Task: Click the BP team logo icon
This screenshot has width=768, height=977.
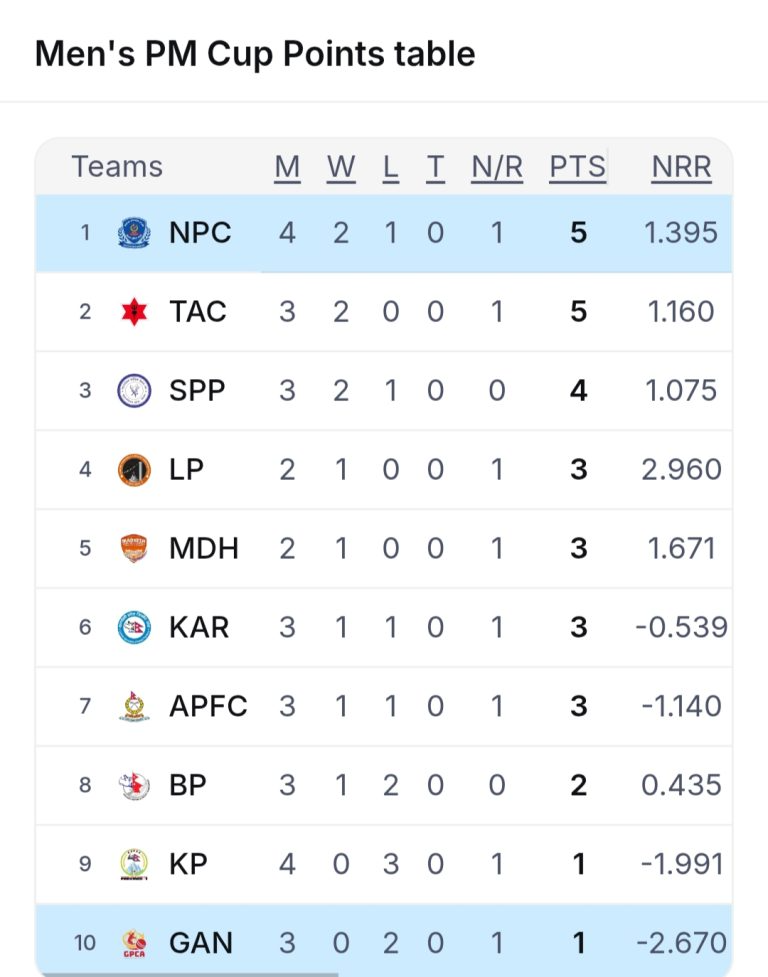Action: (134, 785)
